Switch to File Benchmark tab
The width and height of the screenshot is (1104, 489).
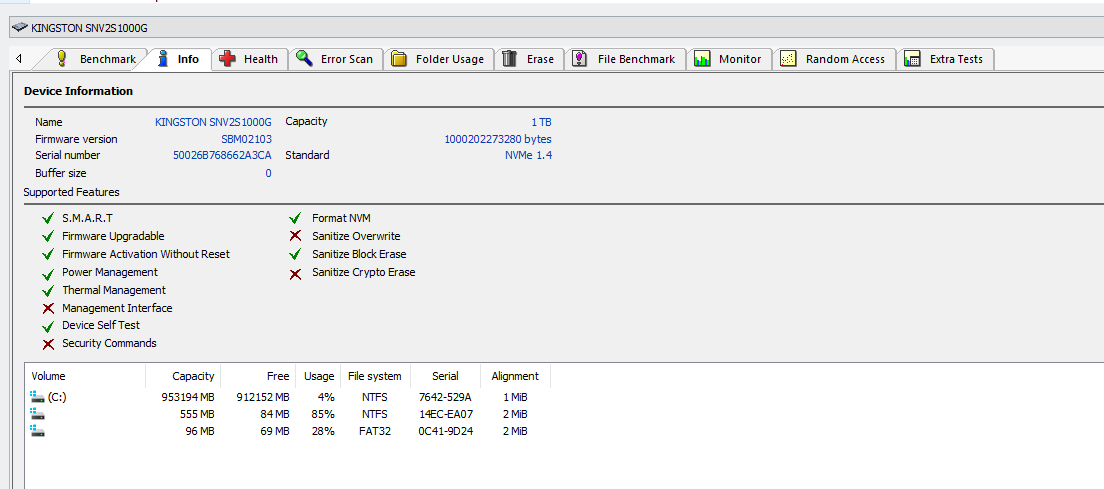625,59
